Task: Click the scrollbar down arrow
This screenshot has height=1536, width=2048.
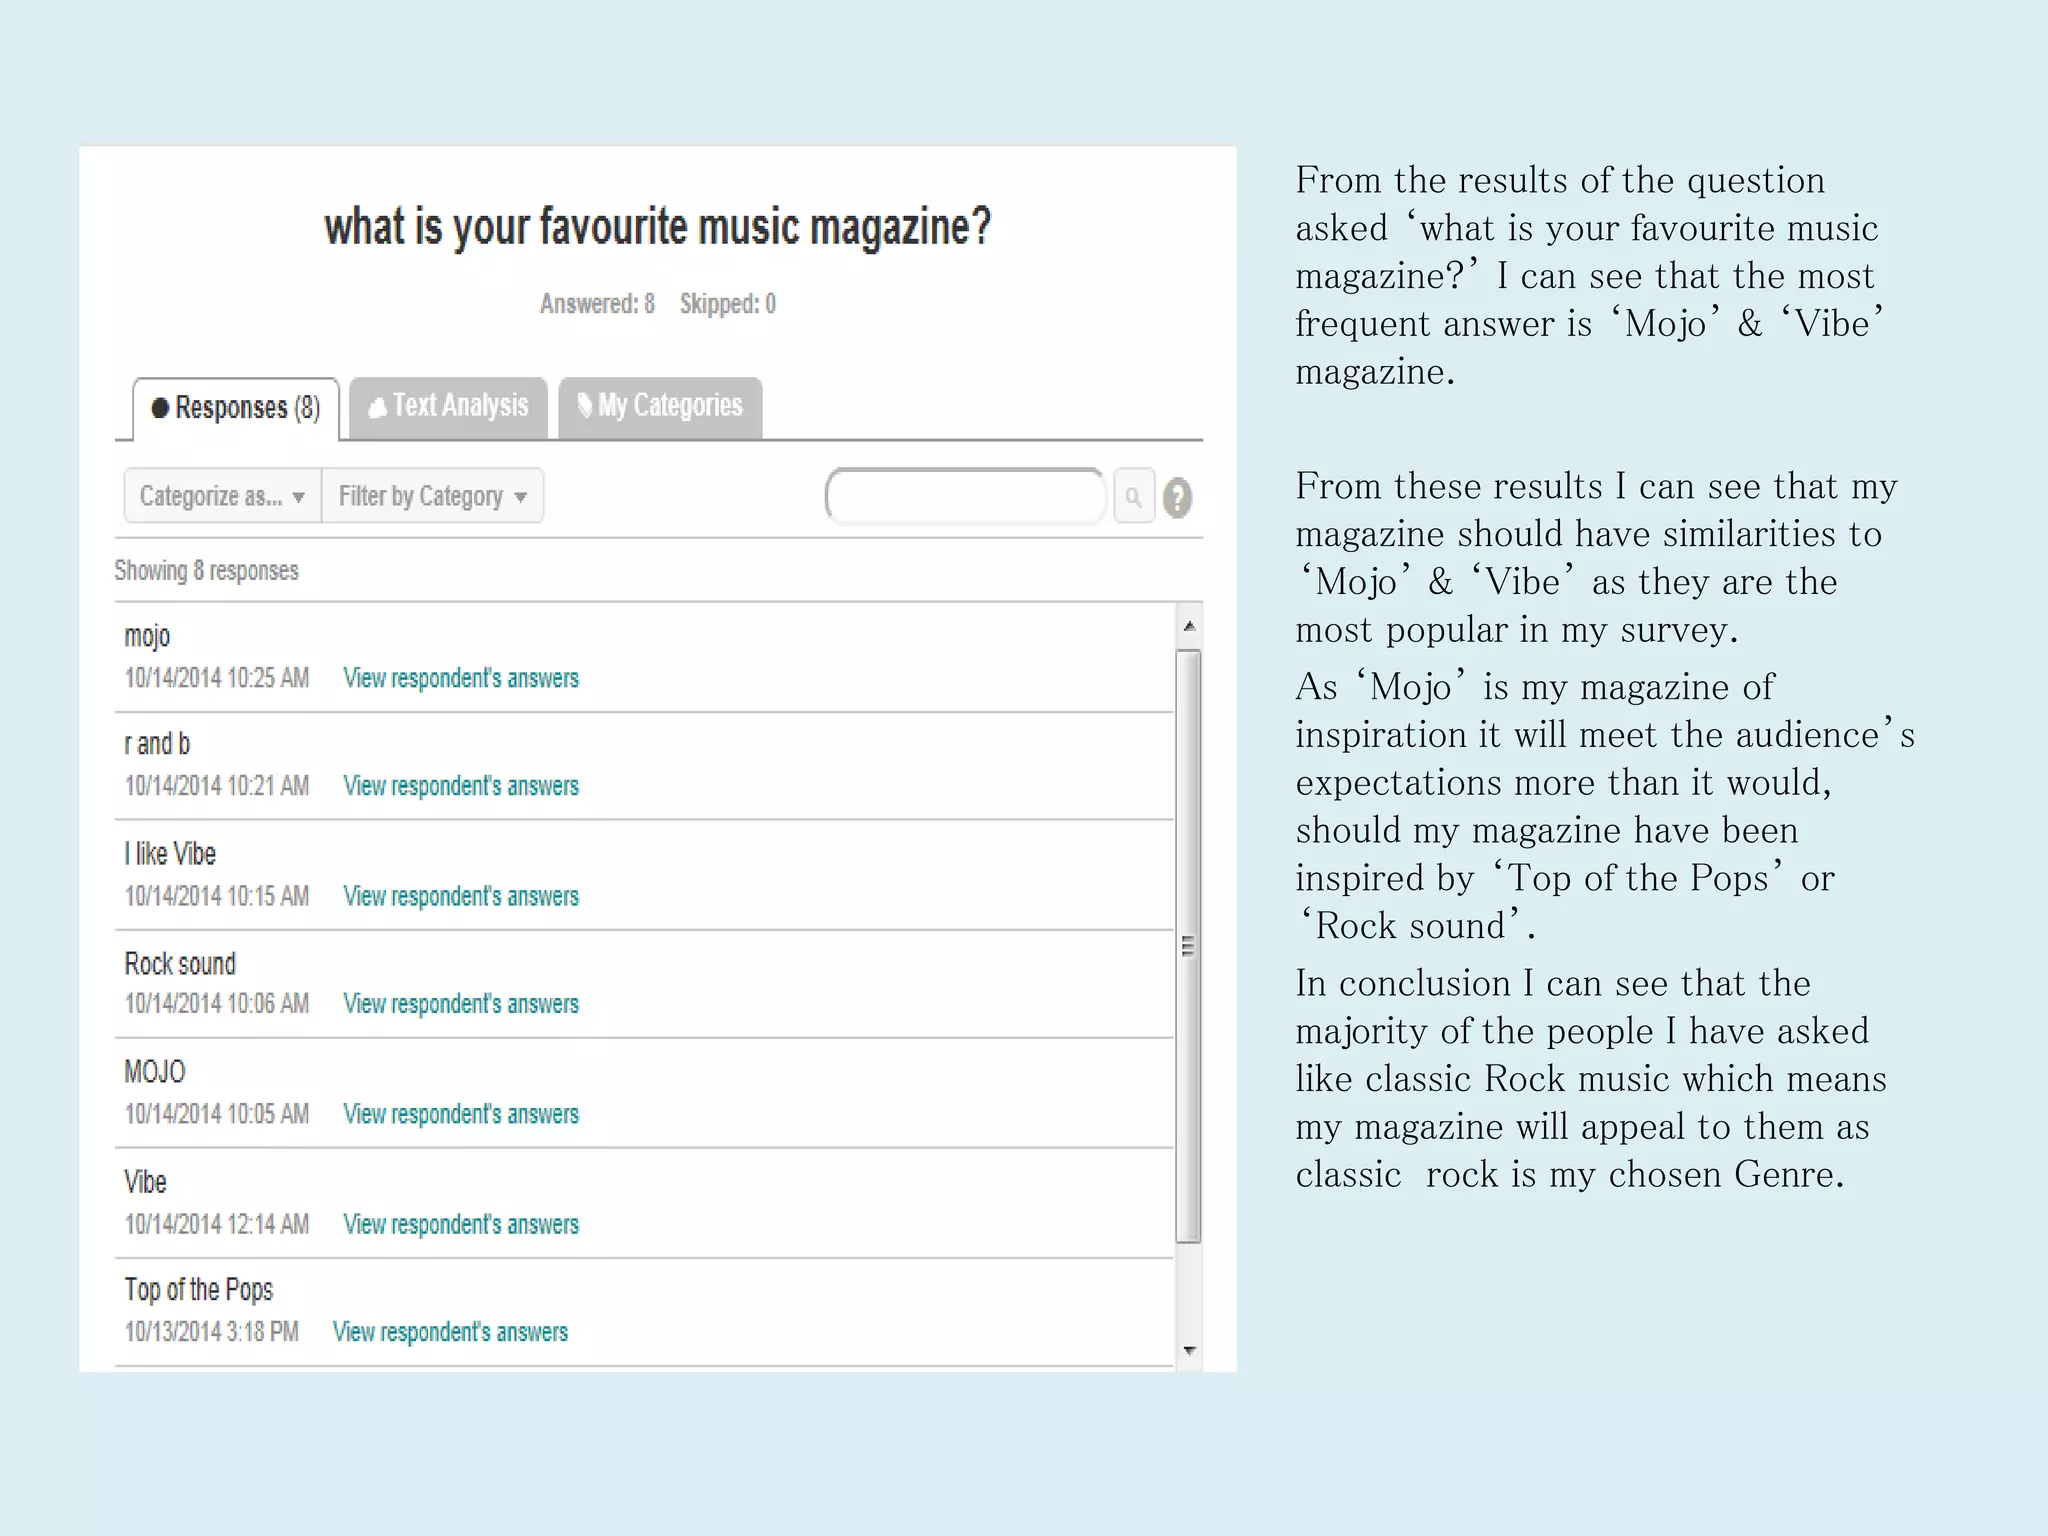Action: (1189, 1351)
